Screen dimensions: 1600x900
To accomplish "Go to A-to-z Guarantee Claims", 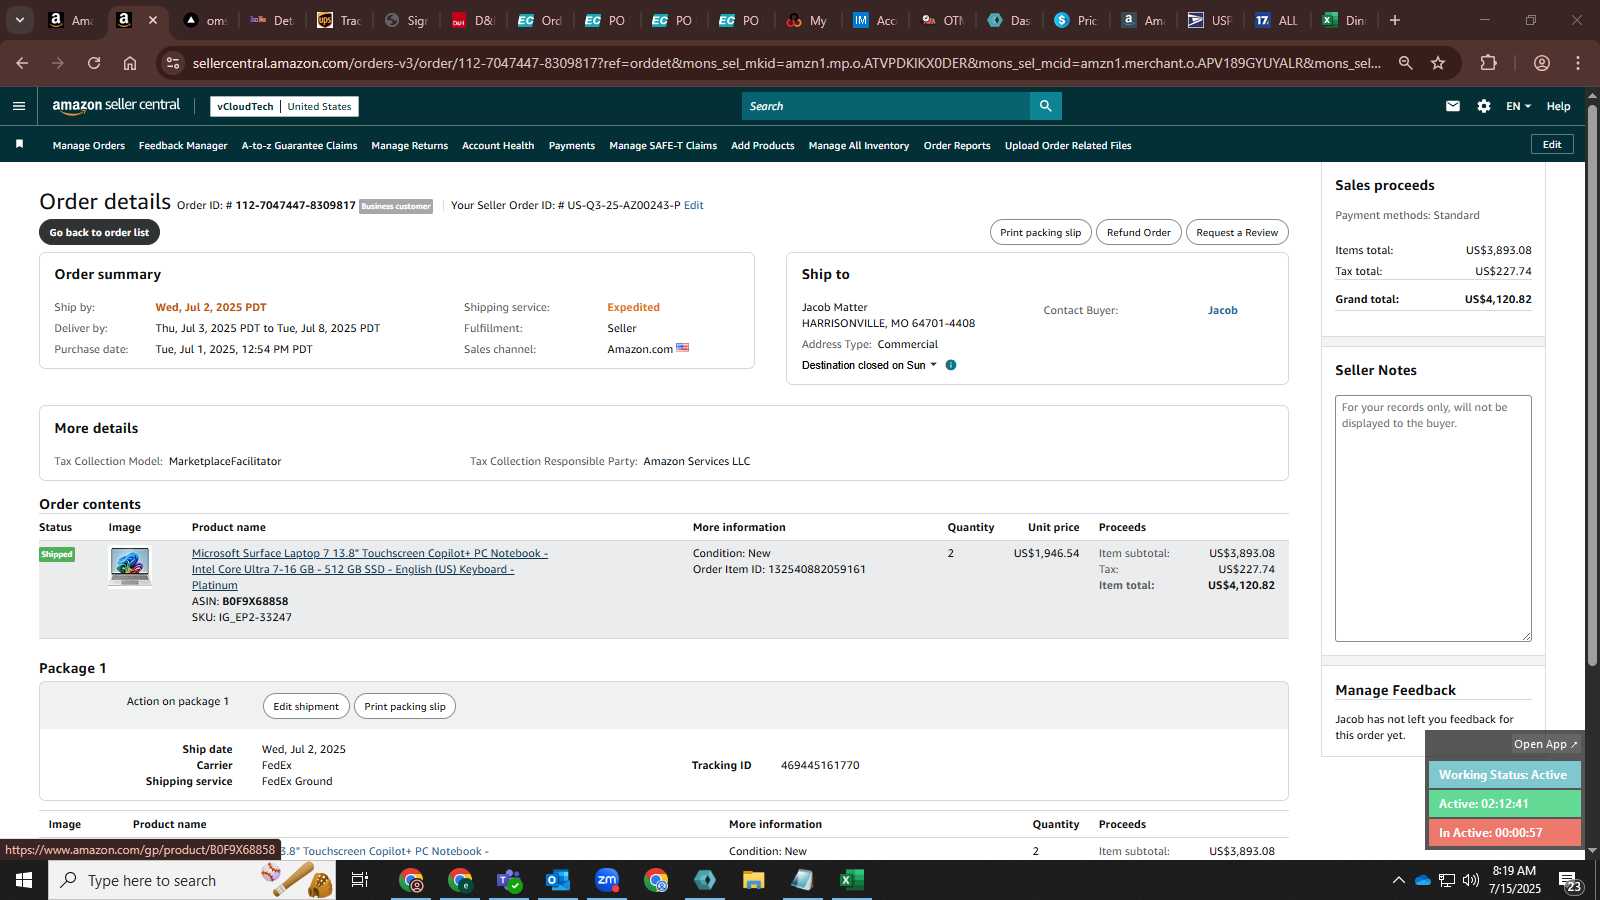I will pos(299,146).
